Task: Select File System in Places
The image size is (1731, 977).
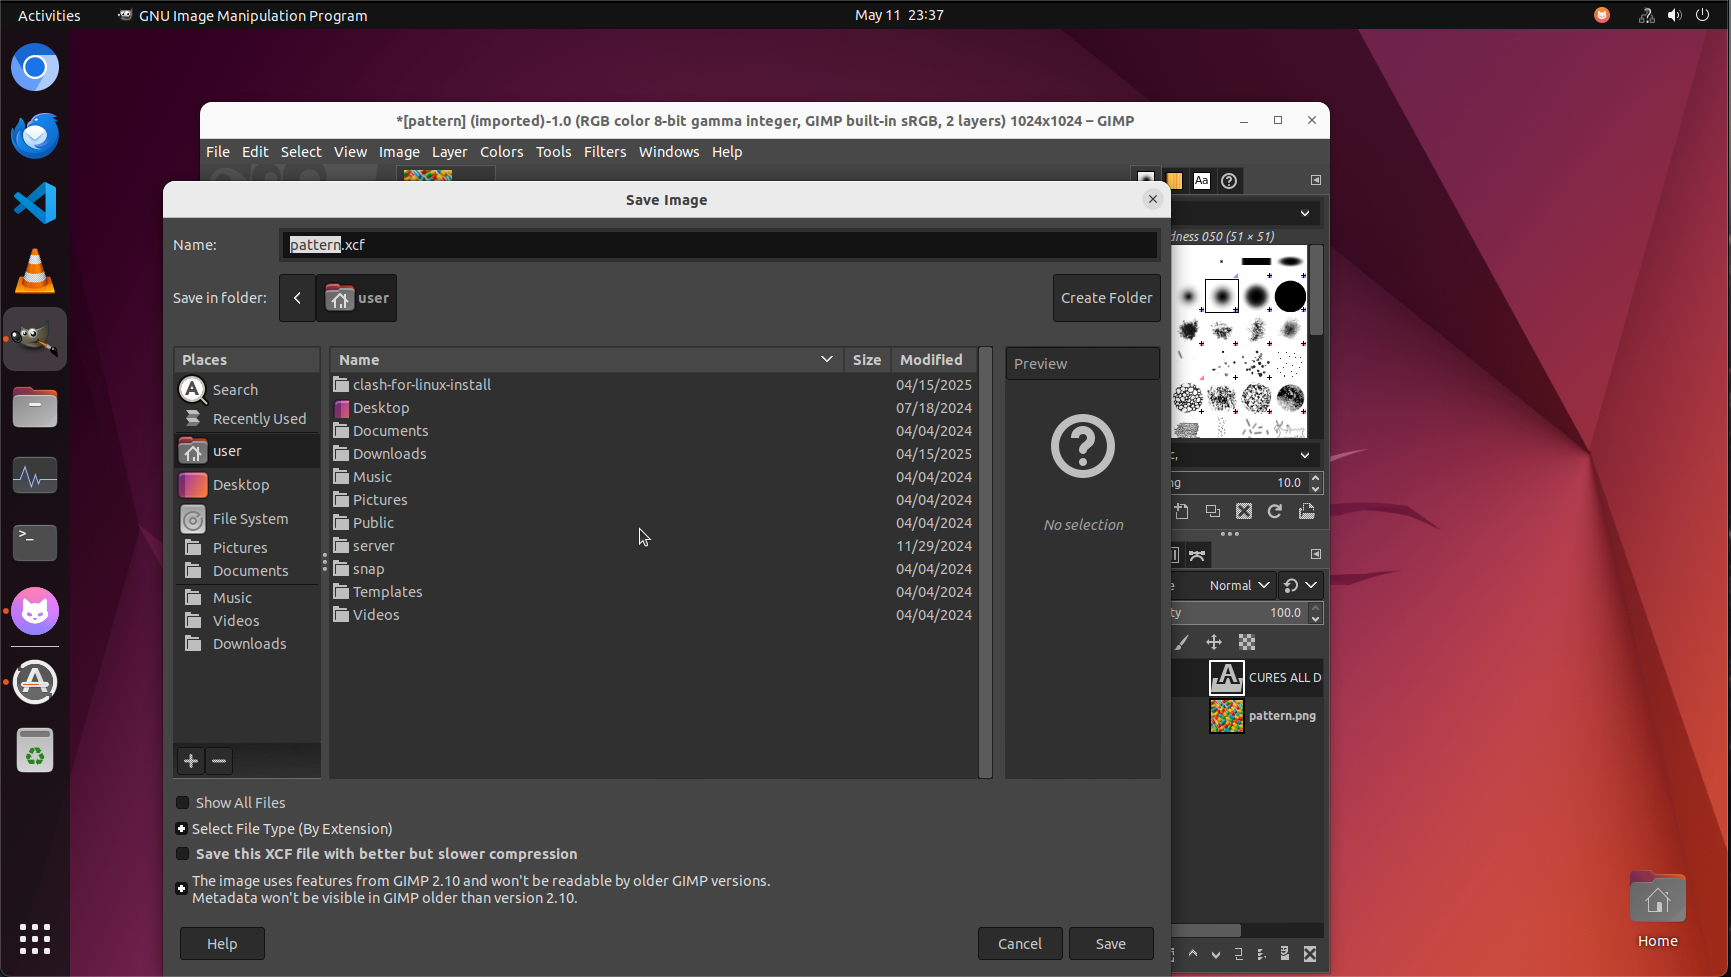Action: 247,519
